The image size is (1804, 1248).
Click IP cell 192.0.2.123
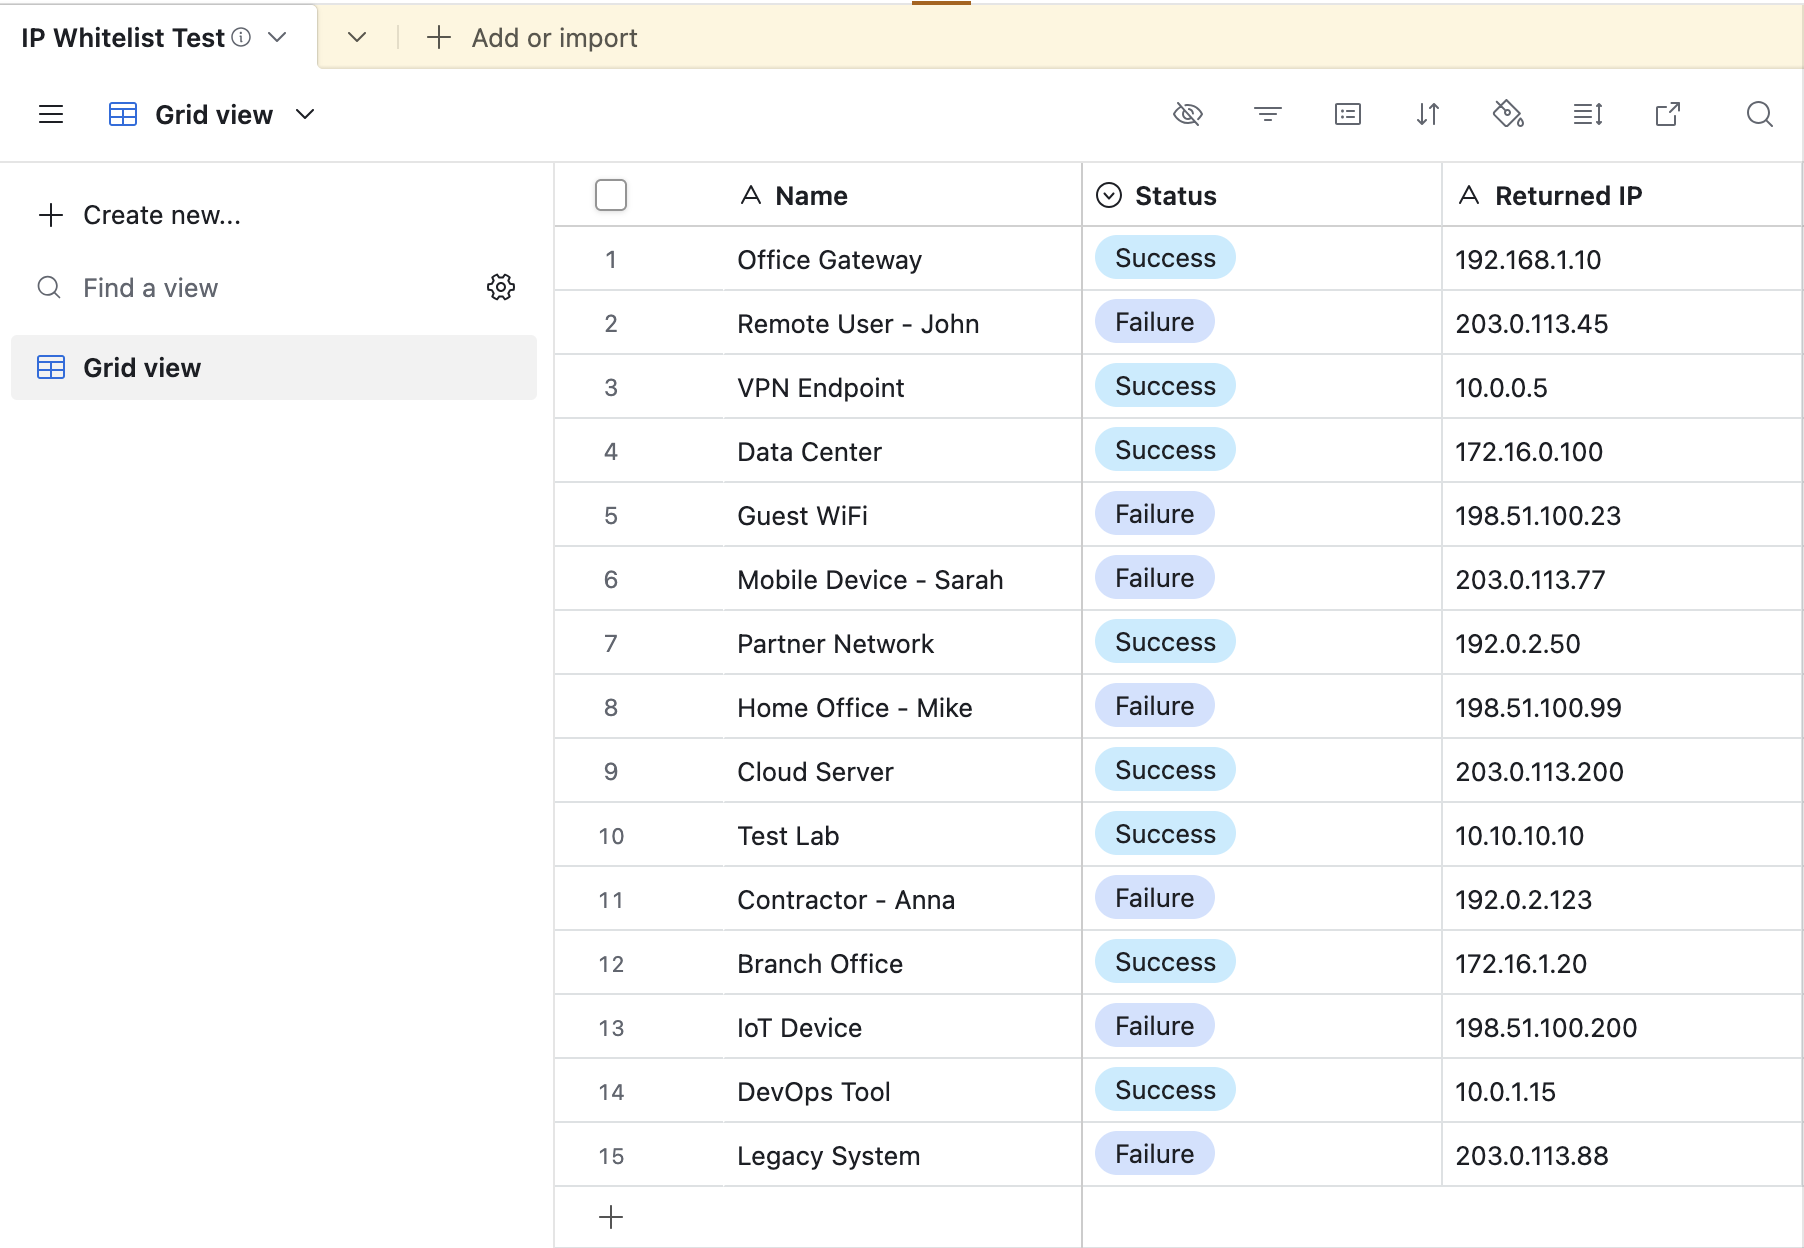(x=1622, y=899)
